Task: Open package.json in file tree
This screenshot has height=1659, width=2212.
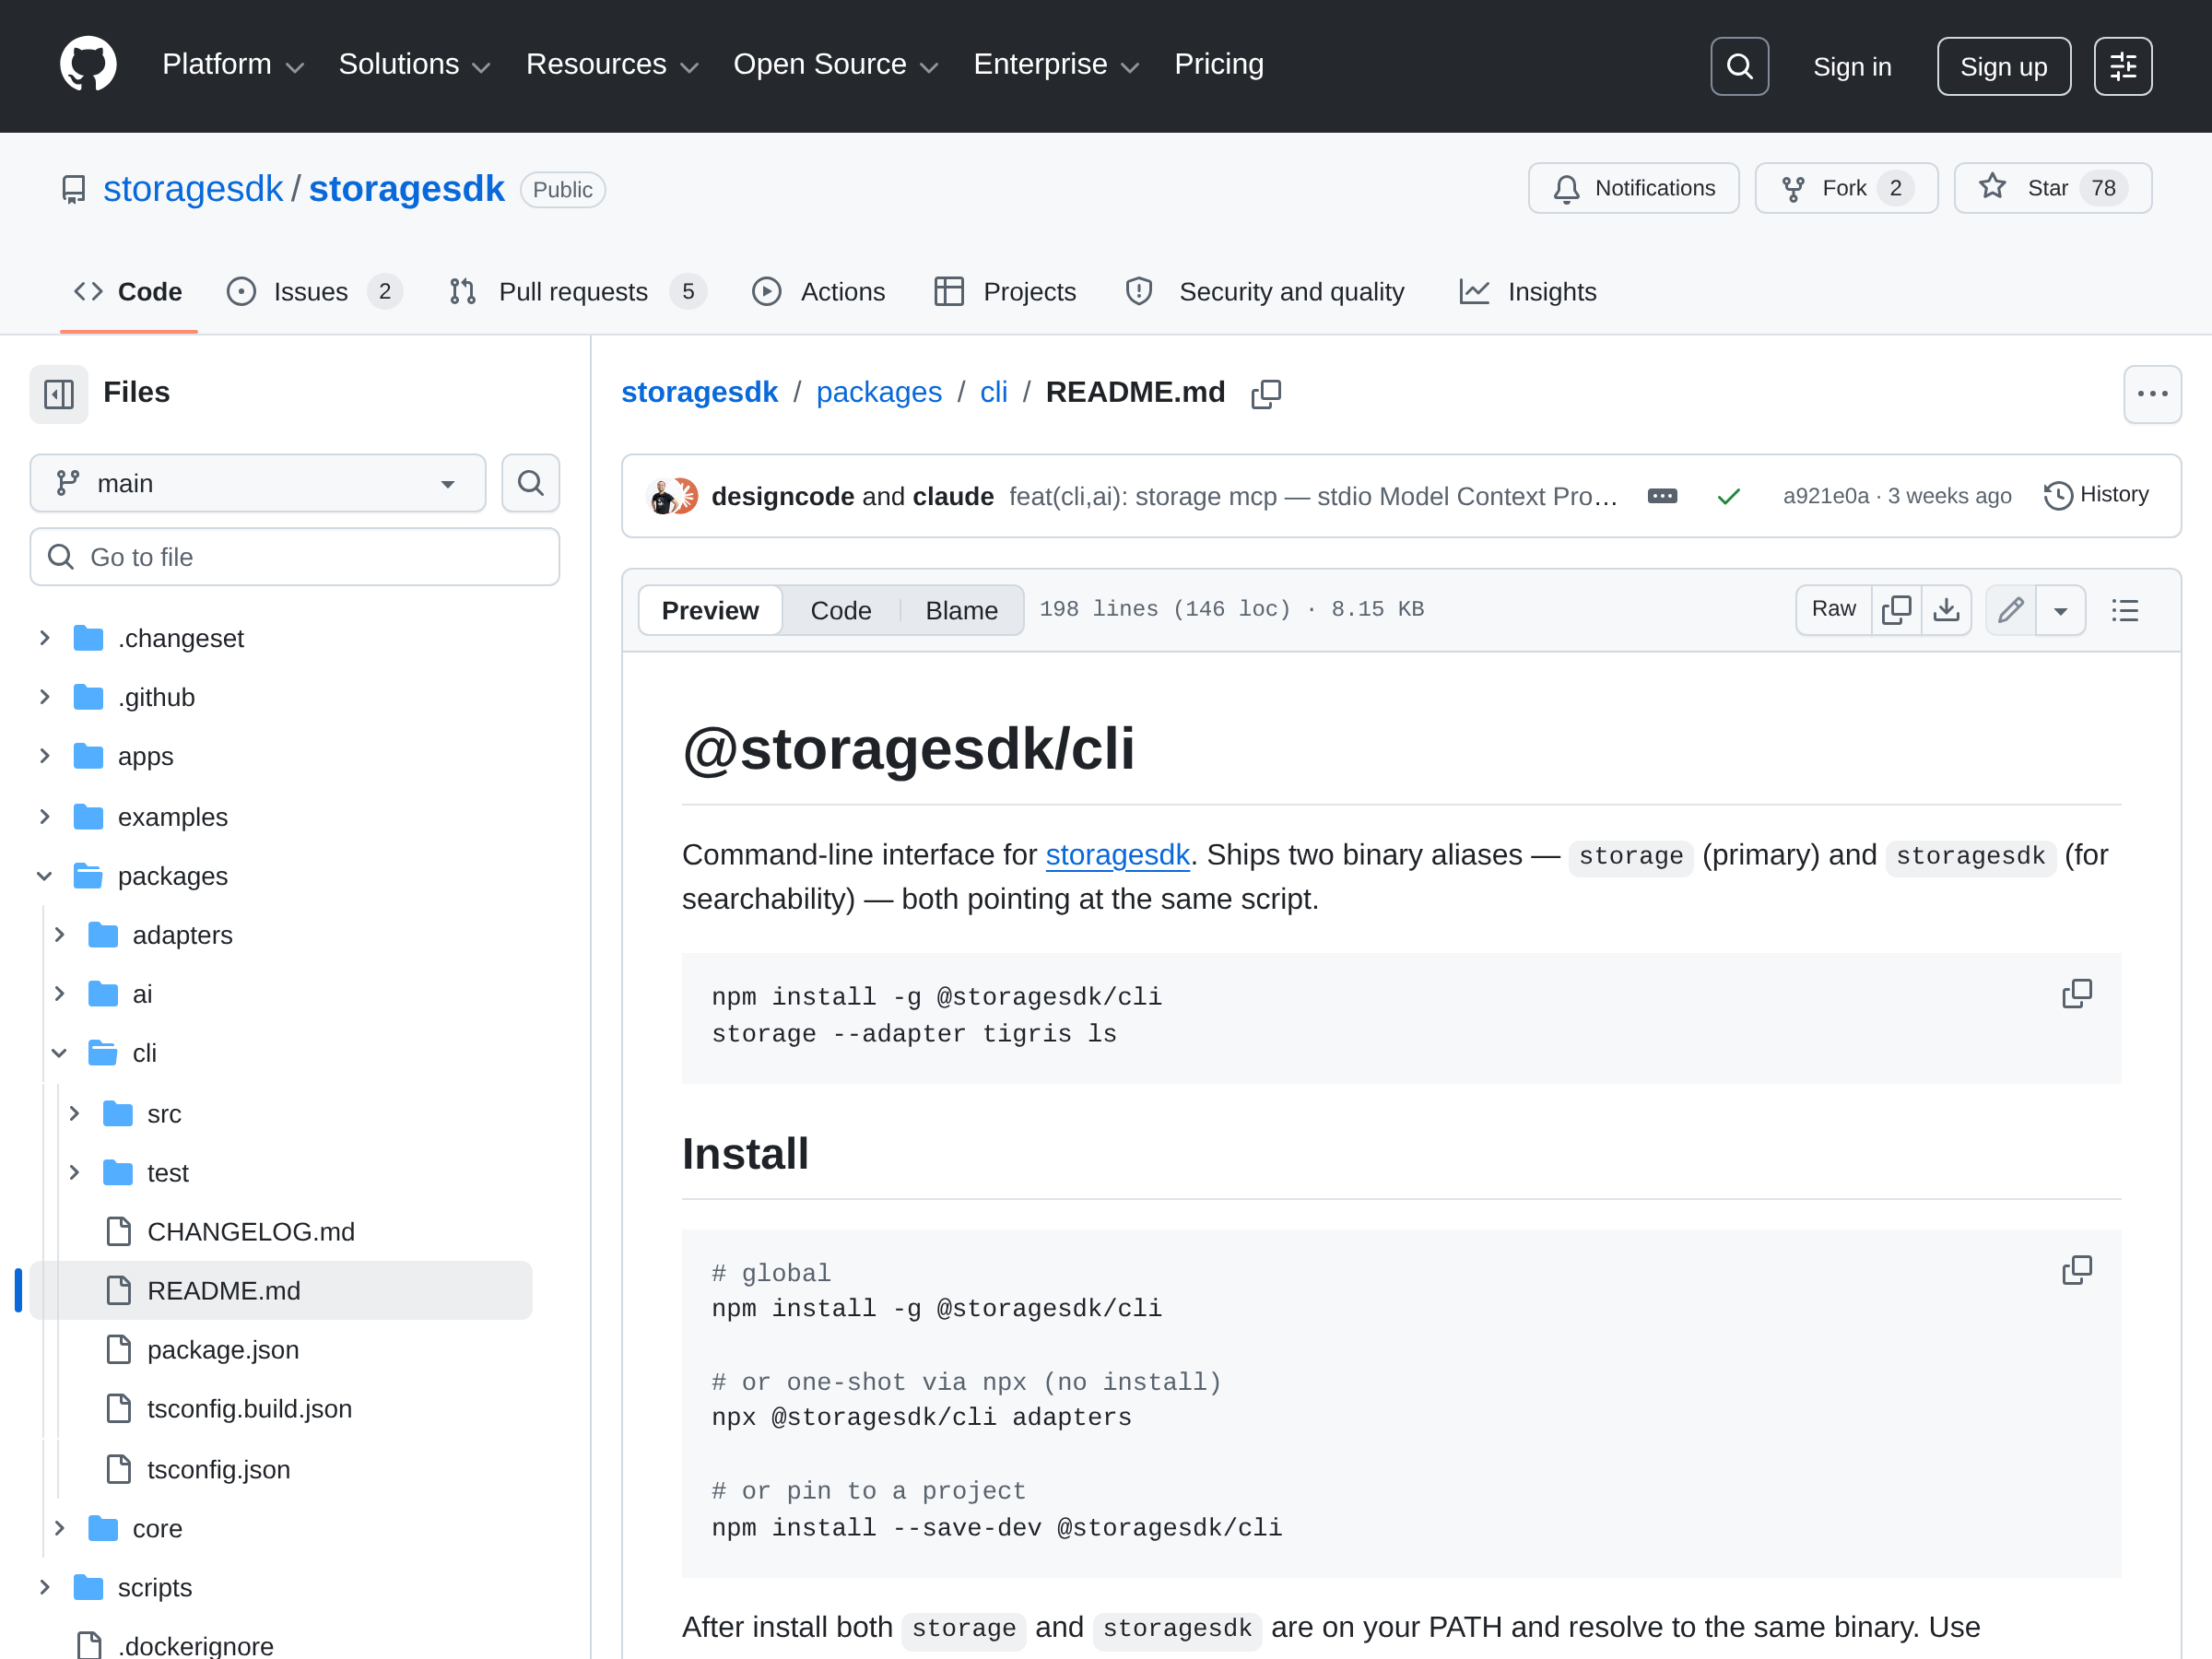Action: coord(222,1350)
